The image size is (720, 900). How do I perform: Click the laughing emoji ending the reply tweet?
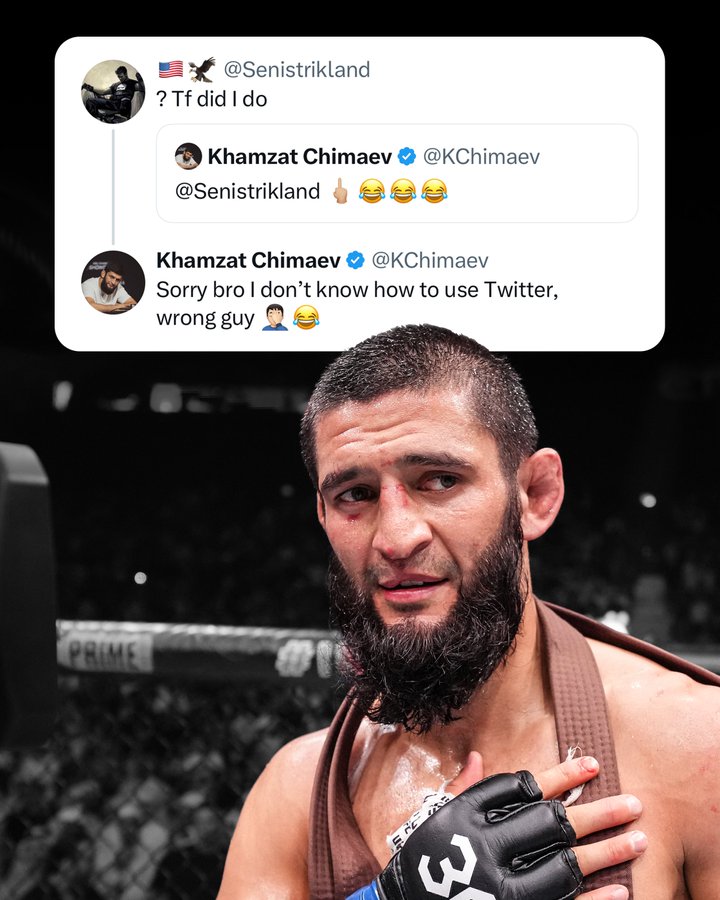[306, 317]
